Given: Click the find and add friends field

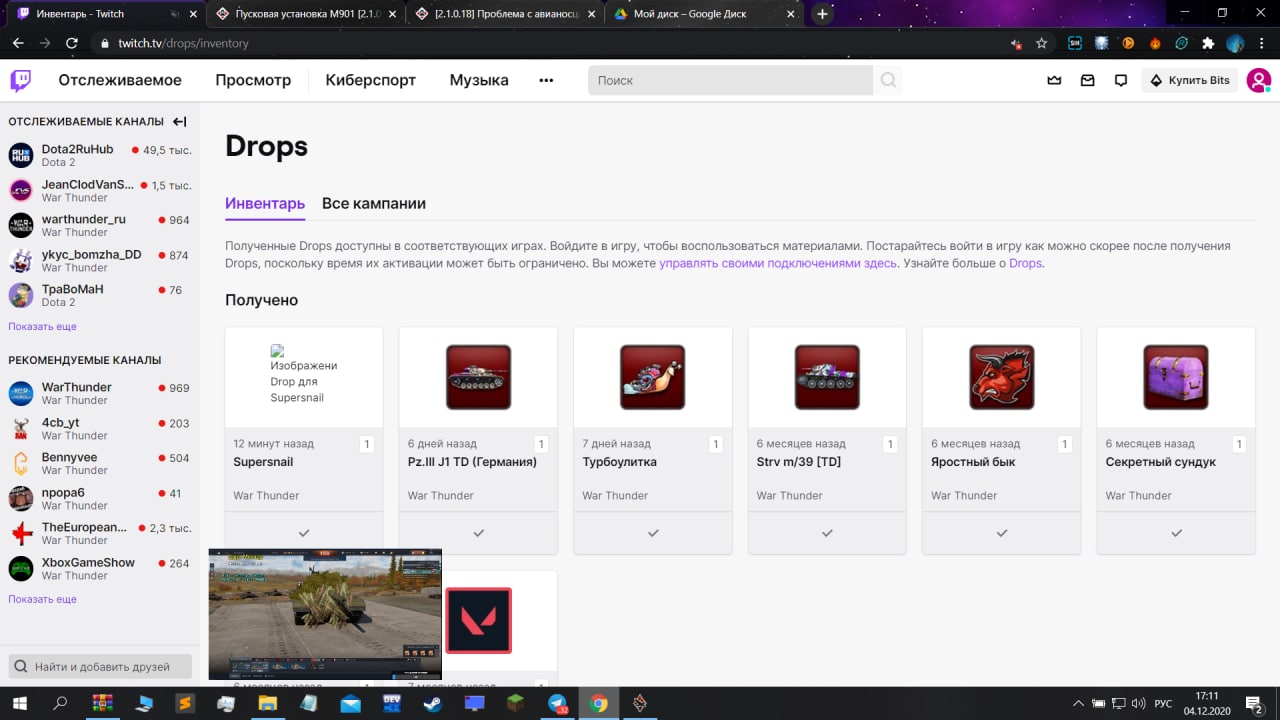Looking at the screenshot, I should click(x=100, y=666).
